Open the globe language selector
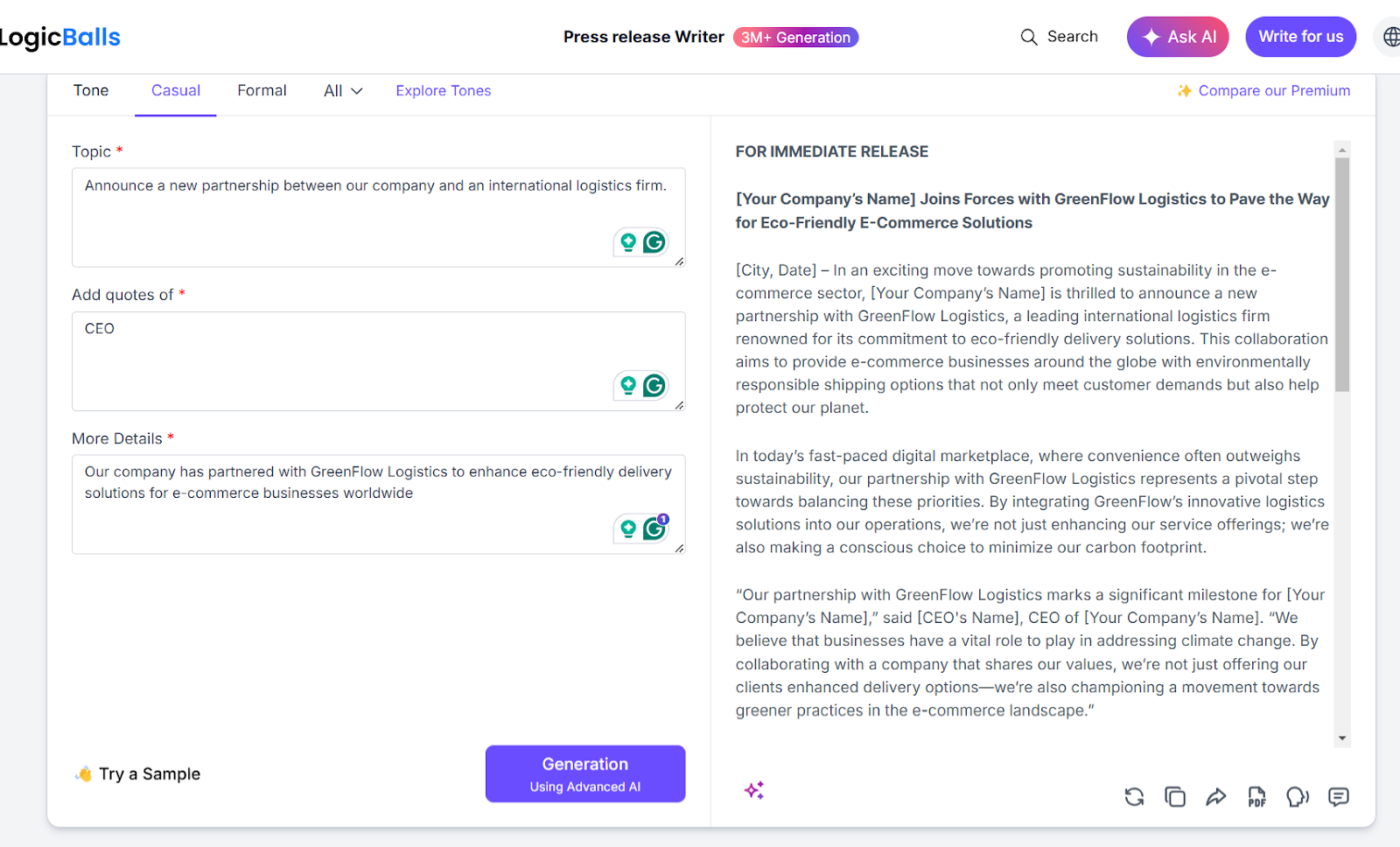The width and height of the screenshot is (1400, 847). [1391, 37]
